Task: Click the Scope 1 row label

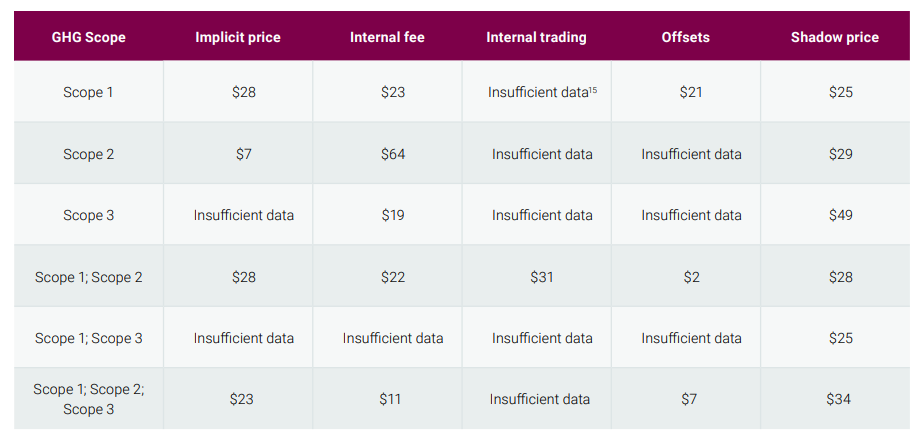Action: pyautogui.click(x=88, y=92)
